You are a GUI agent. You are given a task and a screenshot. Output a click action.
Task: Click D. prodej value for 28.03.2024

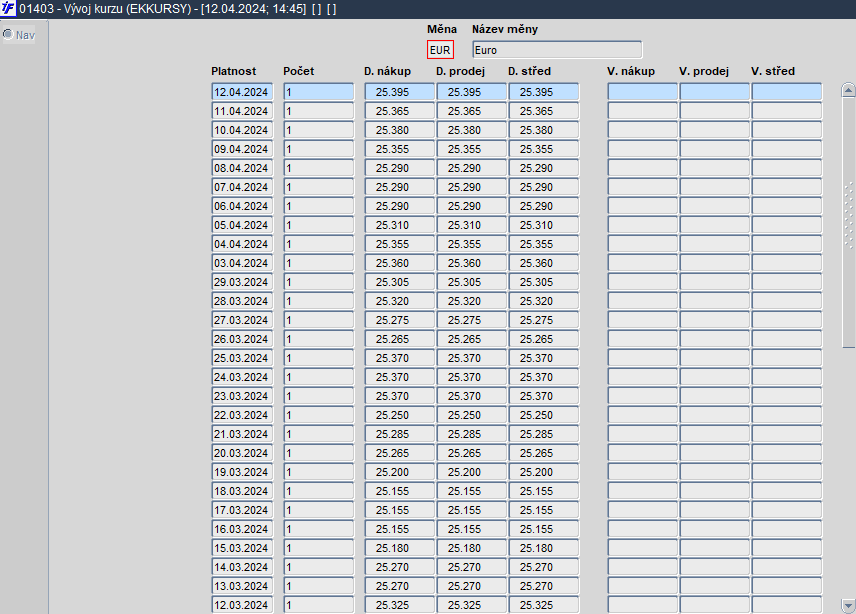coord(472,301)
